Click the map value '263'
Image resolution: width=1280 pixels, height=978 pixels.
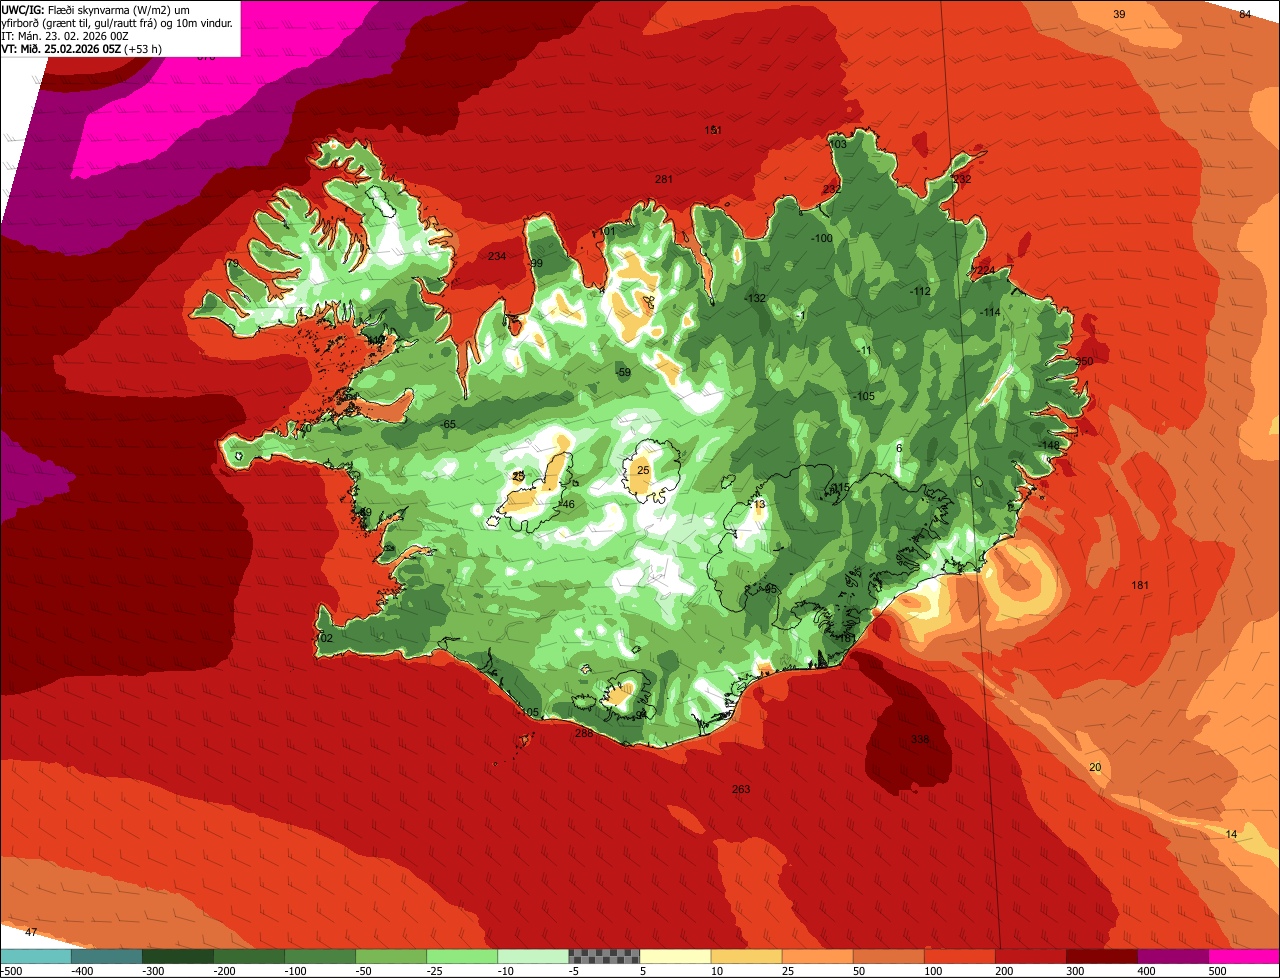point(741,789)
